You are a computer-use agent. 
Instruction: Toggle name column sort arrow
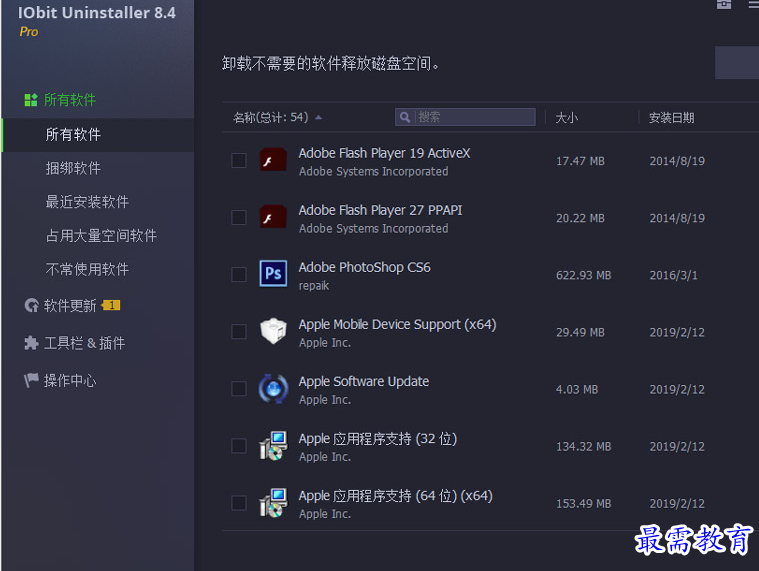[319, 117]
